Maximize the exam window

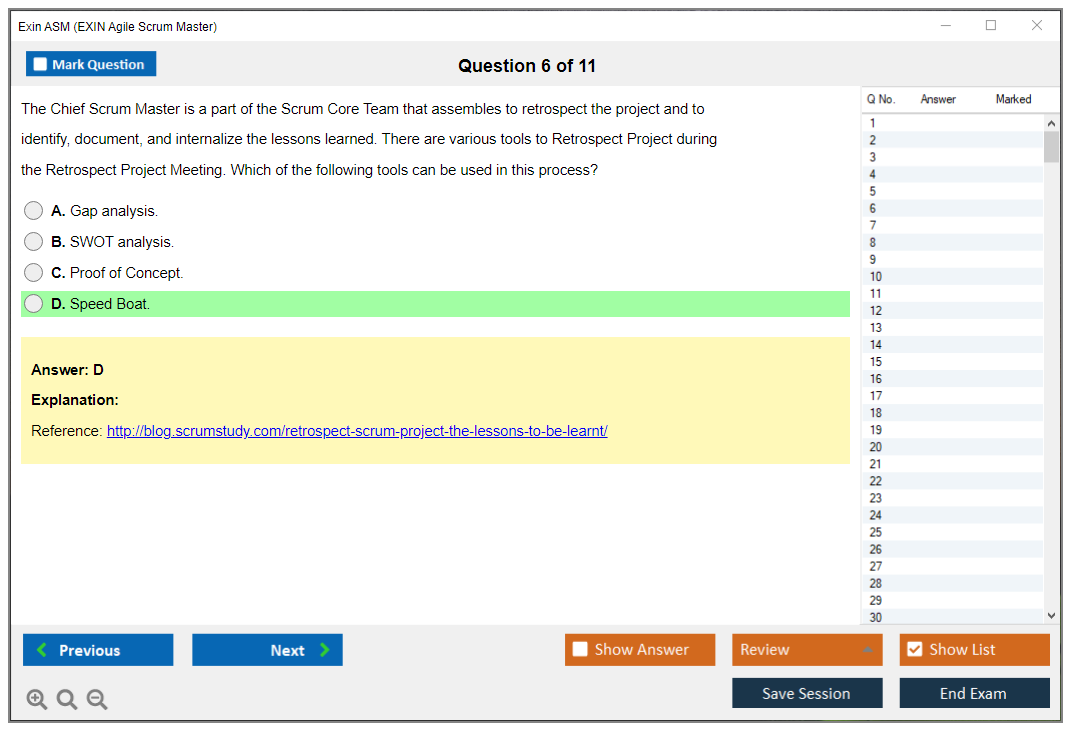coord(991,26)
